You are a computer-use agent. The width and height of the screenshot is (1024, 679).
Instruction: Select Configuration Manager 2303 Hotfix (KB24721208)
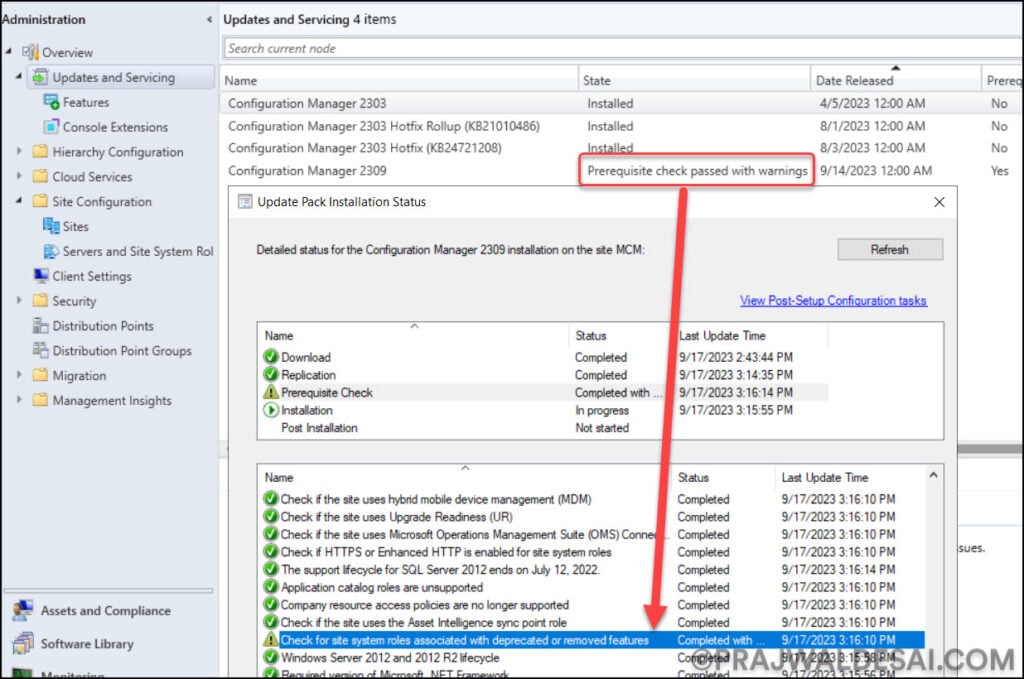click(x=622, y=148)
